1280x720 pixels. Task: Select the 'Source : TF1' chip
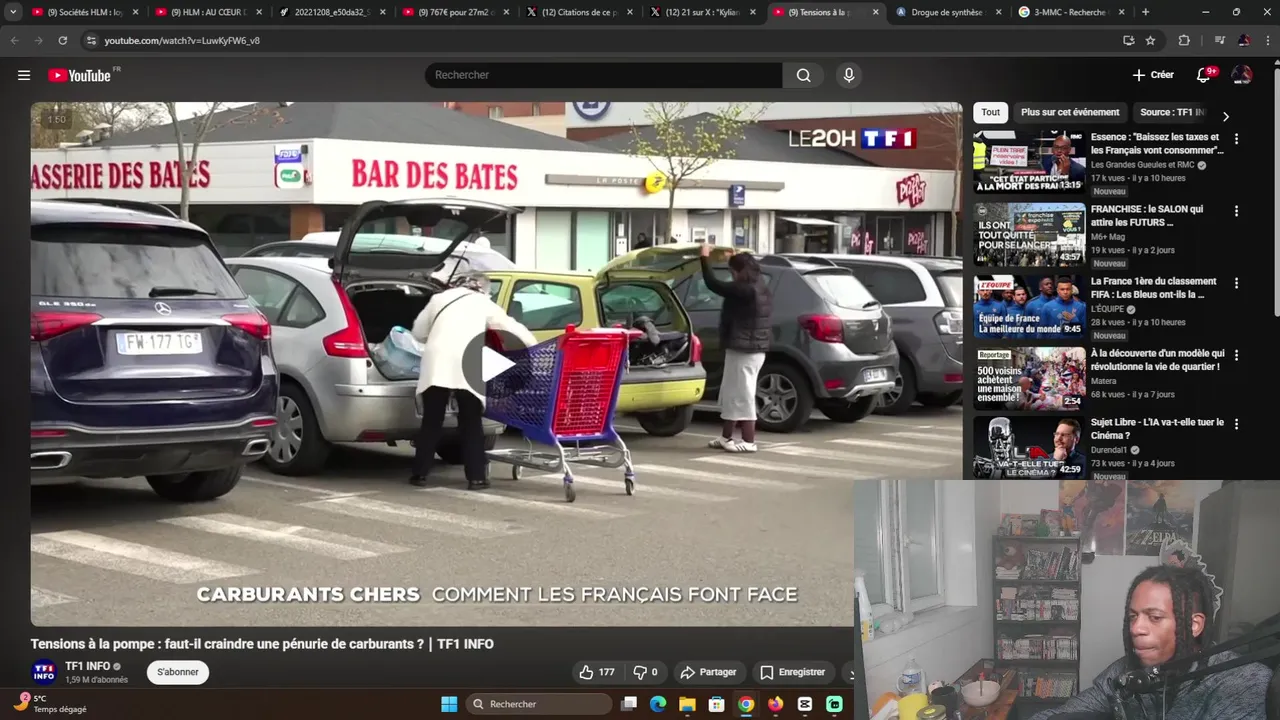[1172, 112]
